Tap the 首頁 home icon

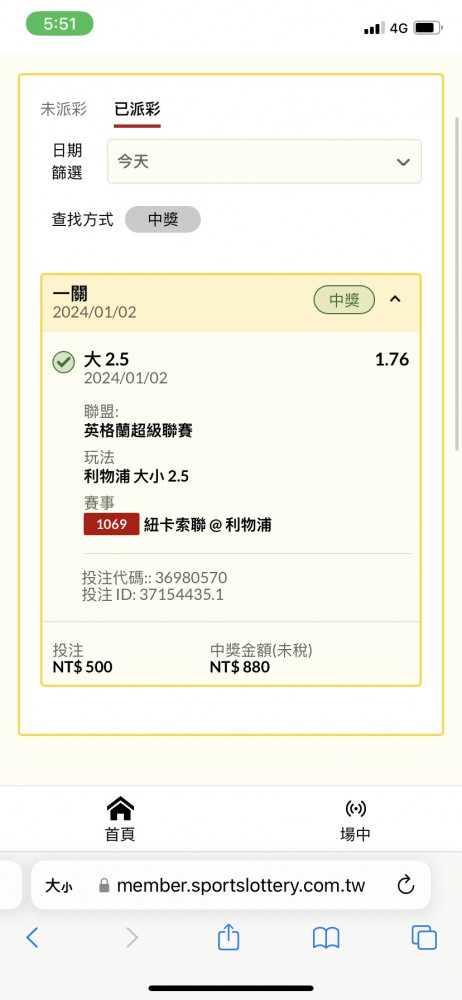(120, 808)
